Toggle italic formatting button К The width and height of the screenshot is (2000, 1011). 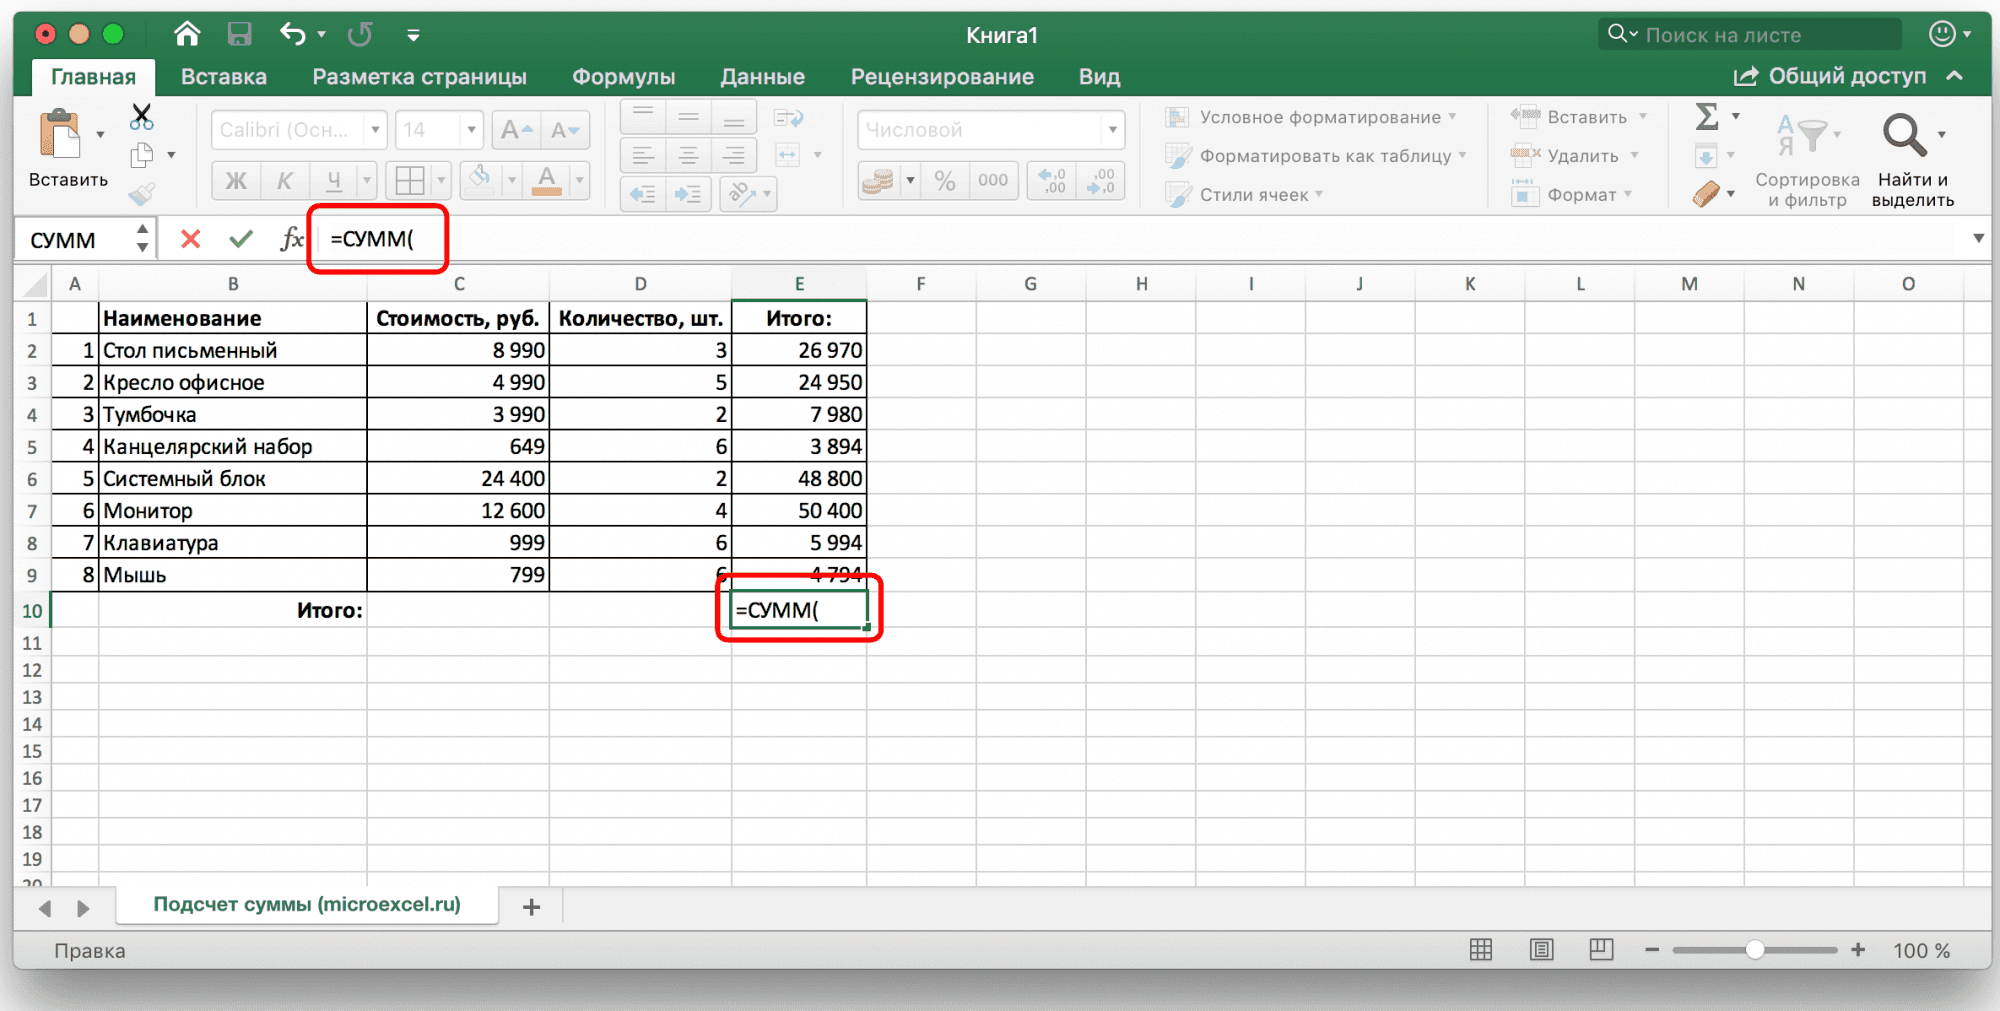coord(285,181)
